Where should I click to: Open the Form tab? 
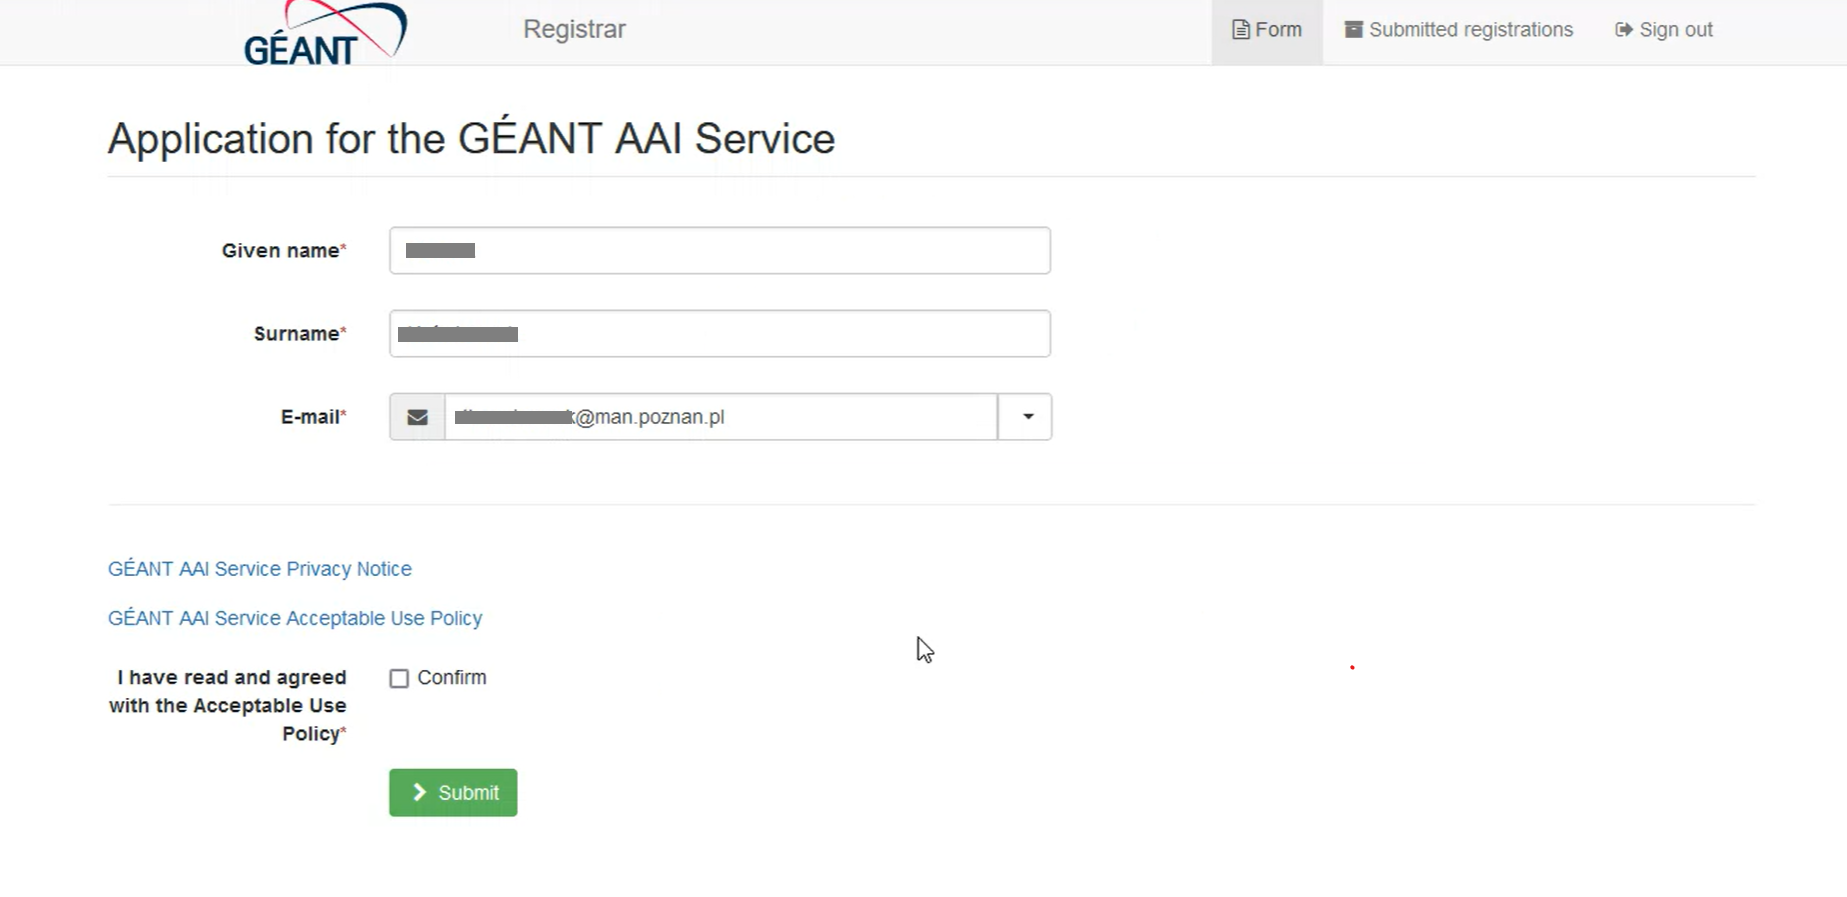1267,30
